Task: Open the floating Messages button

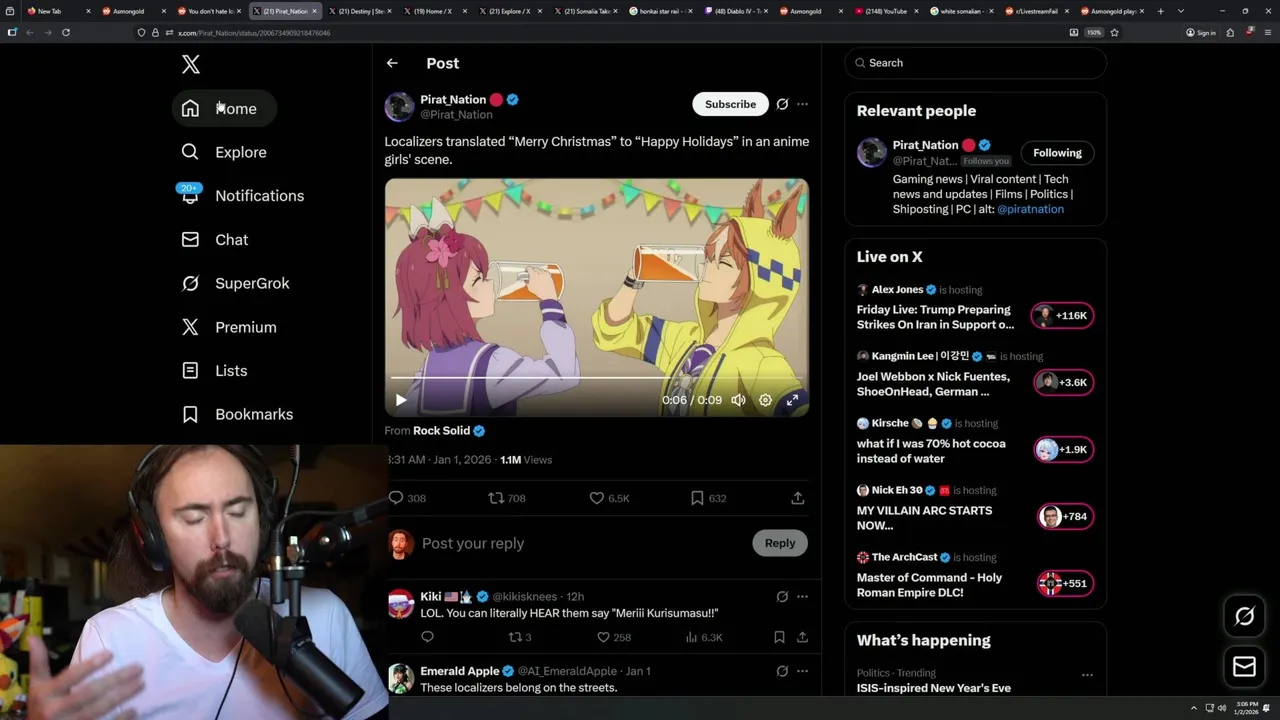Action: pos(1244,667)
